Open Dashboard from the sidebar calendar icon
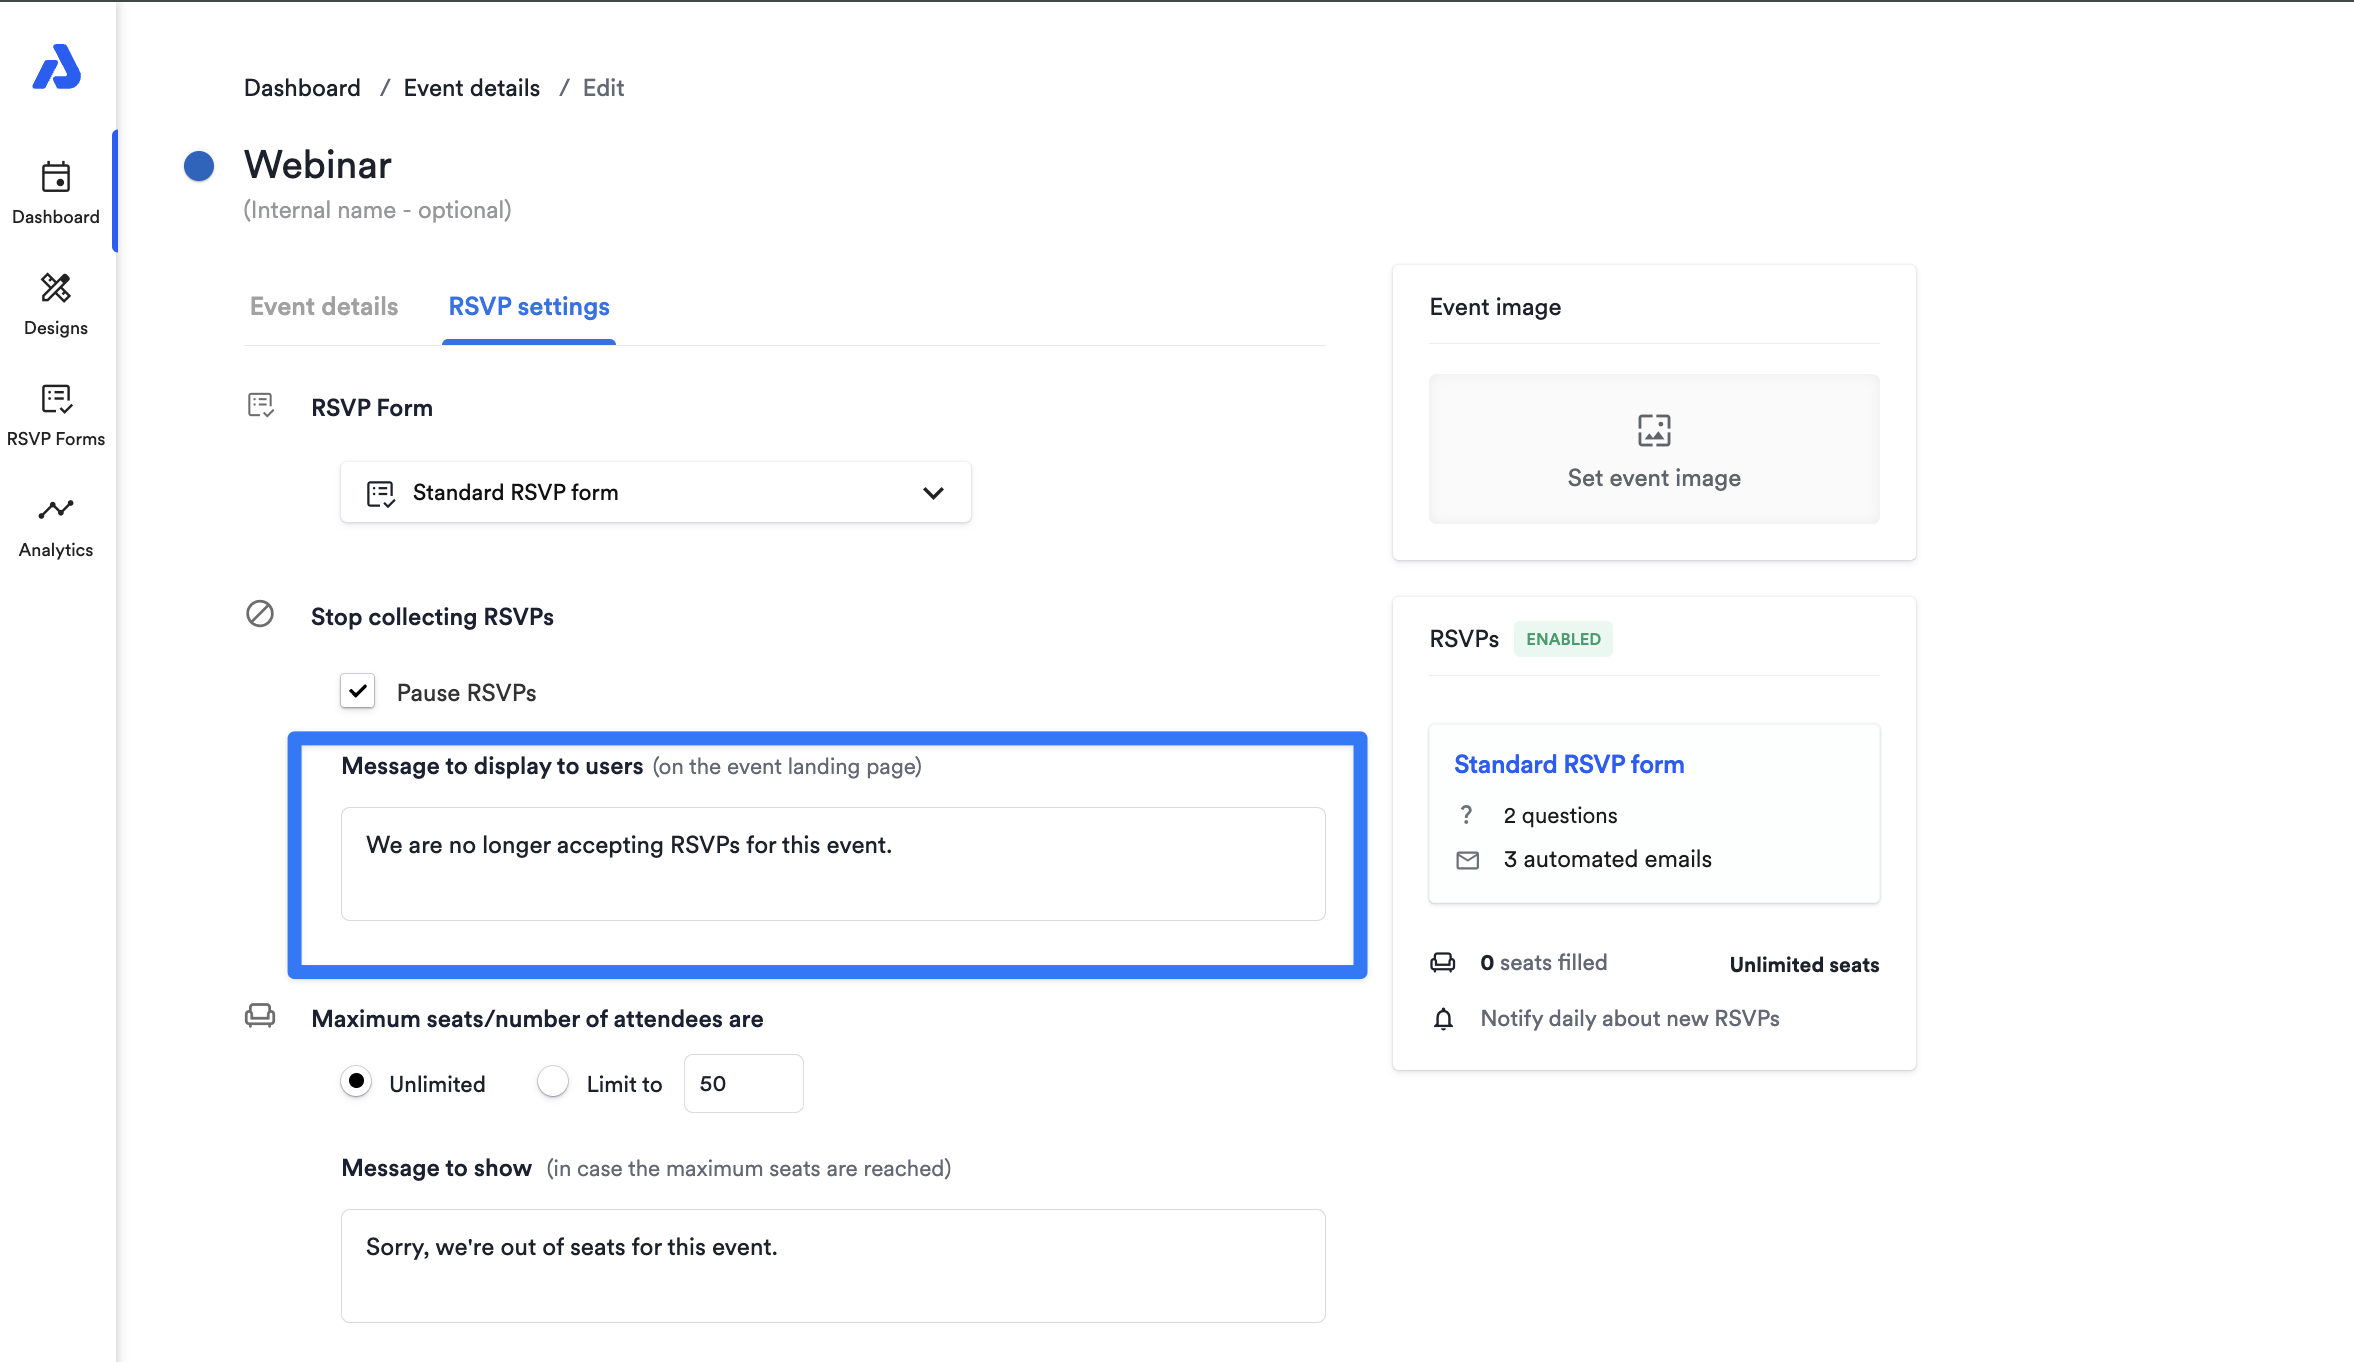Screen dimensions: 2354x1362 point(56,178)
